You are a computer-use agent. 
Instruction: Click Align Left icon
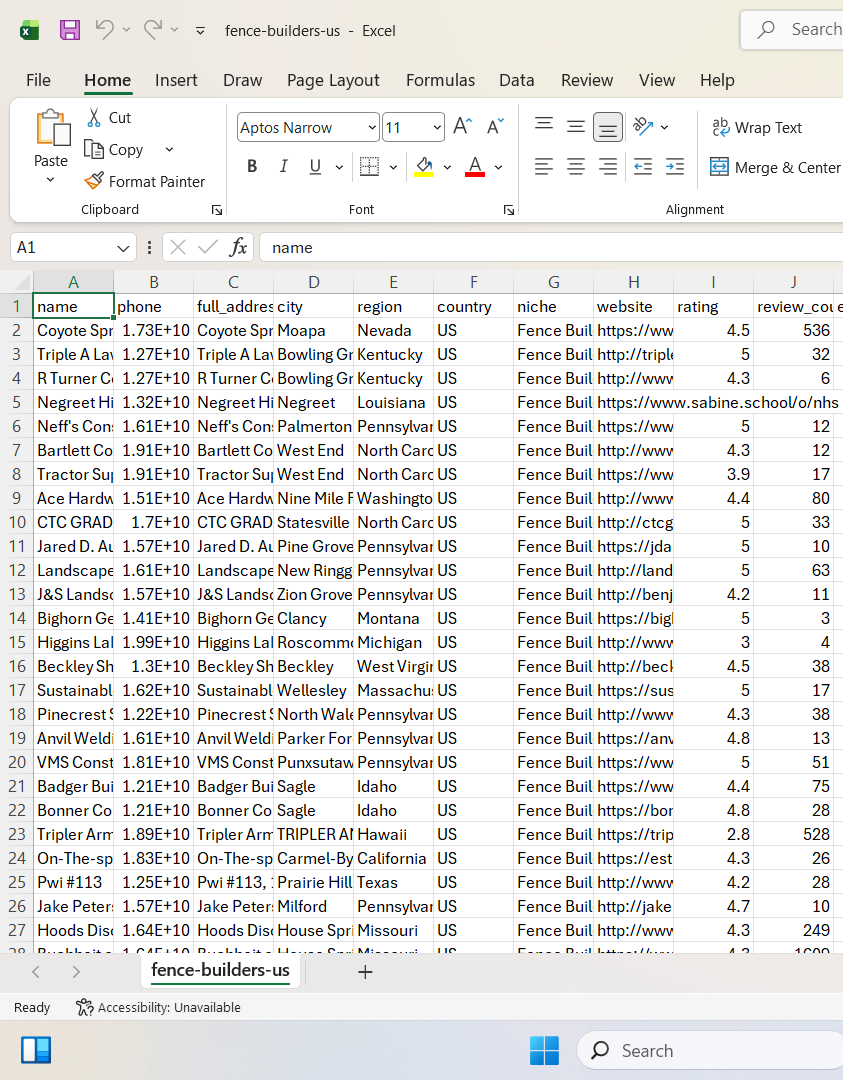pyautogui.click(x=544, y=166)
